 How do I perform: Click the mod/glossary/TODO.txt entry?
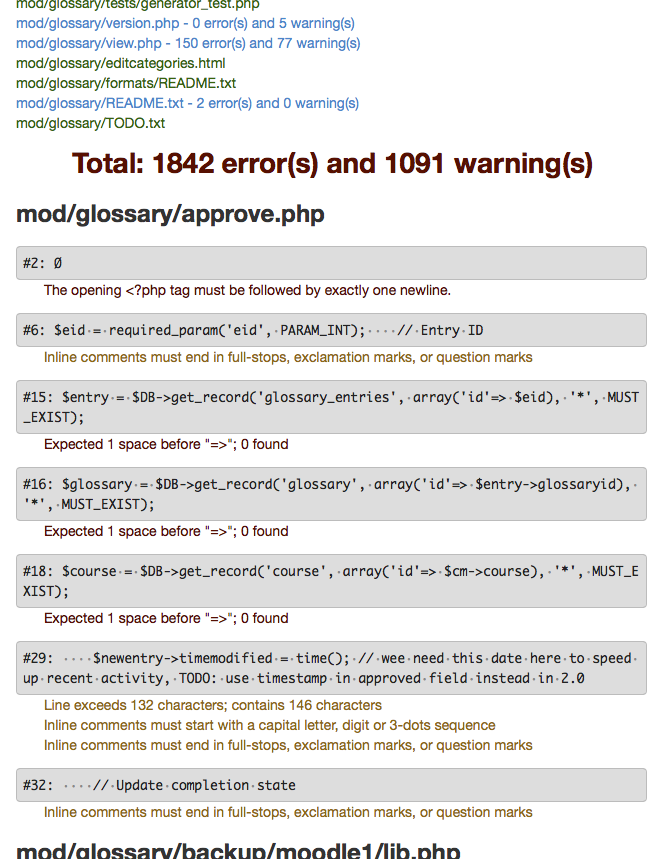coord(90,123)
